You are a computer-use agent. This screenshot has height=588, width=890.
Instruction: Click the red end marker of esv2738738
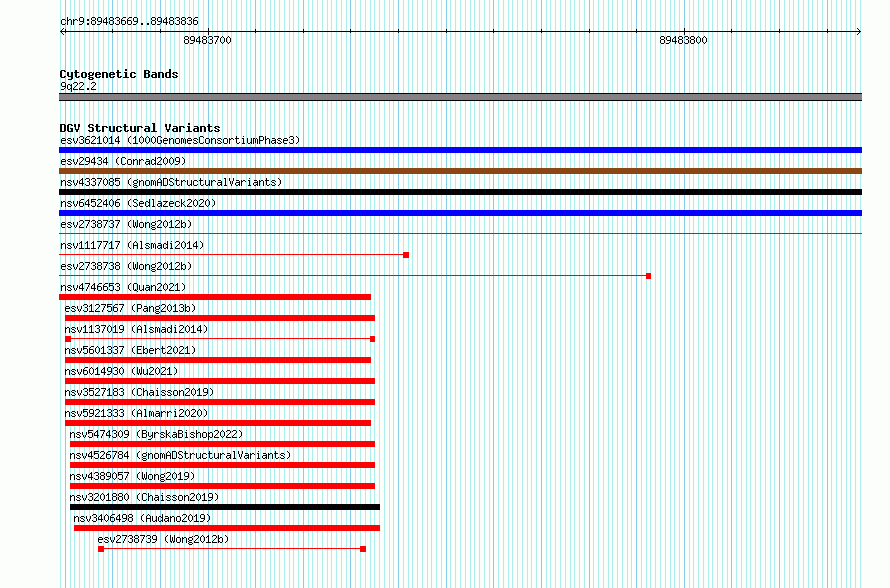[648, 276]
